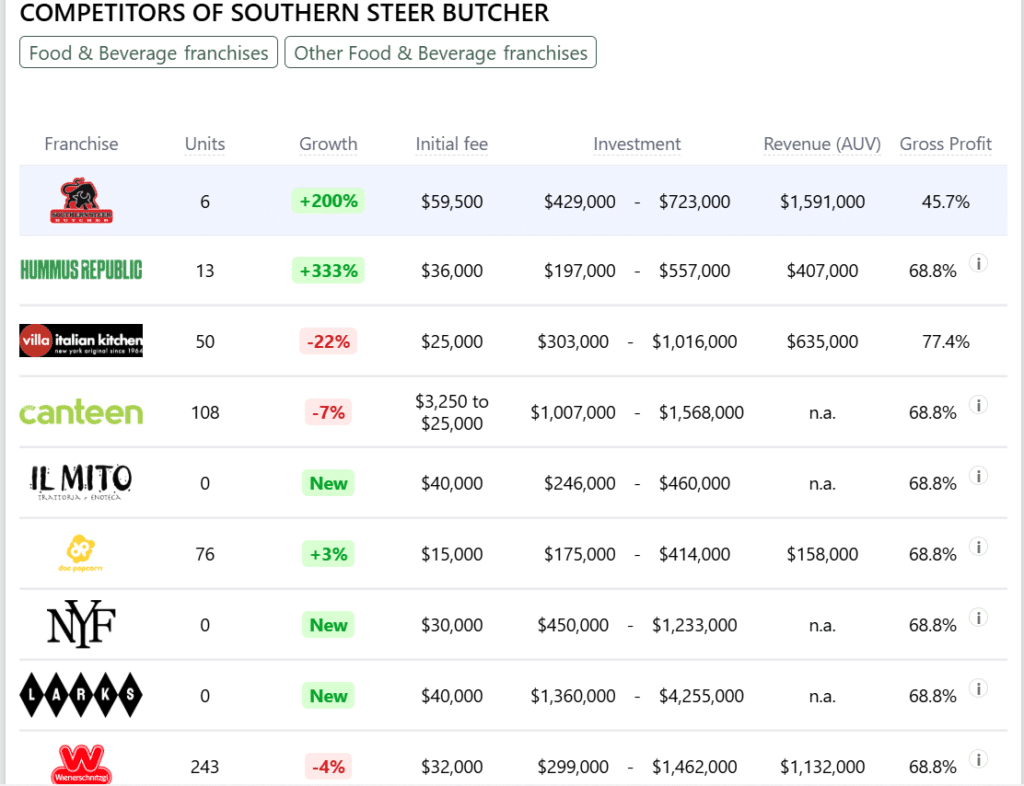The width and height of the screenshot is (1024, 786).
Task: Click the Initial fee column header
Action: click(451, 144)
